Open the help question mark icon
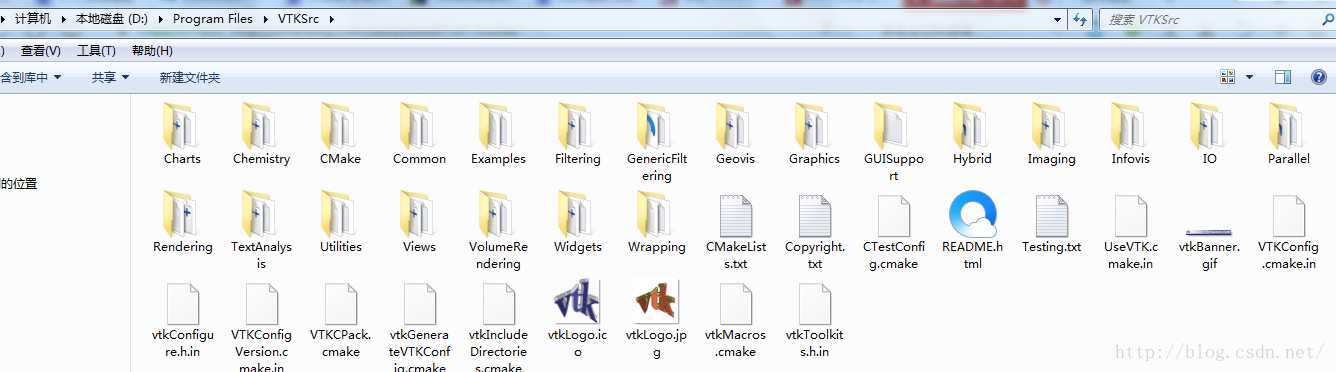 coord(1319,77)
